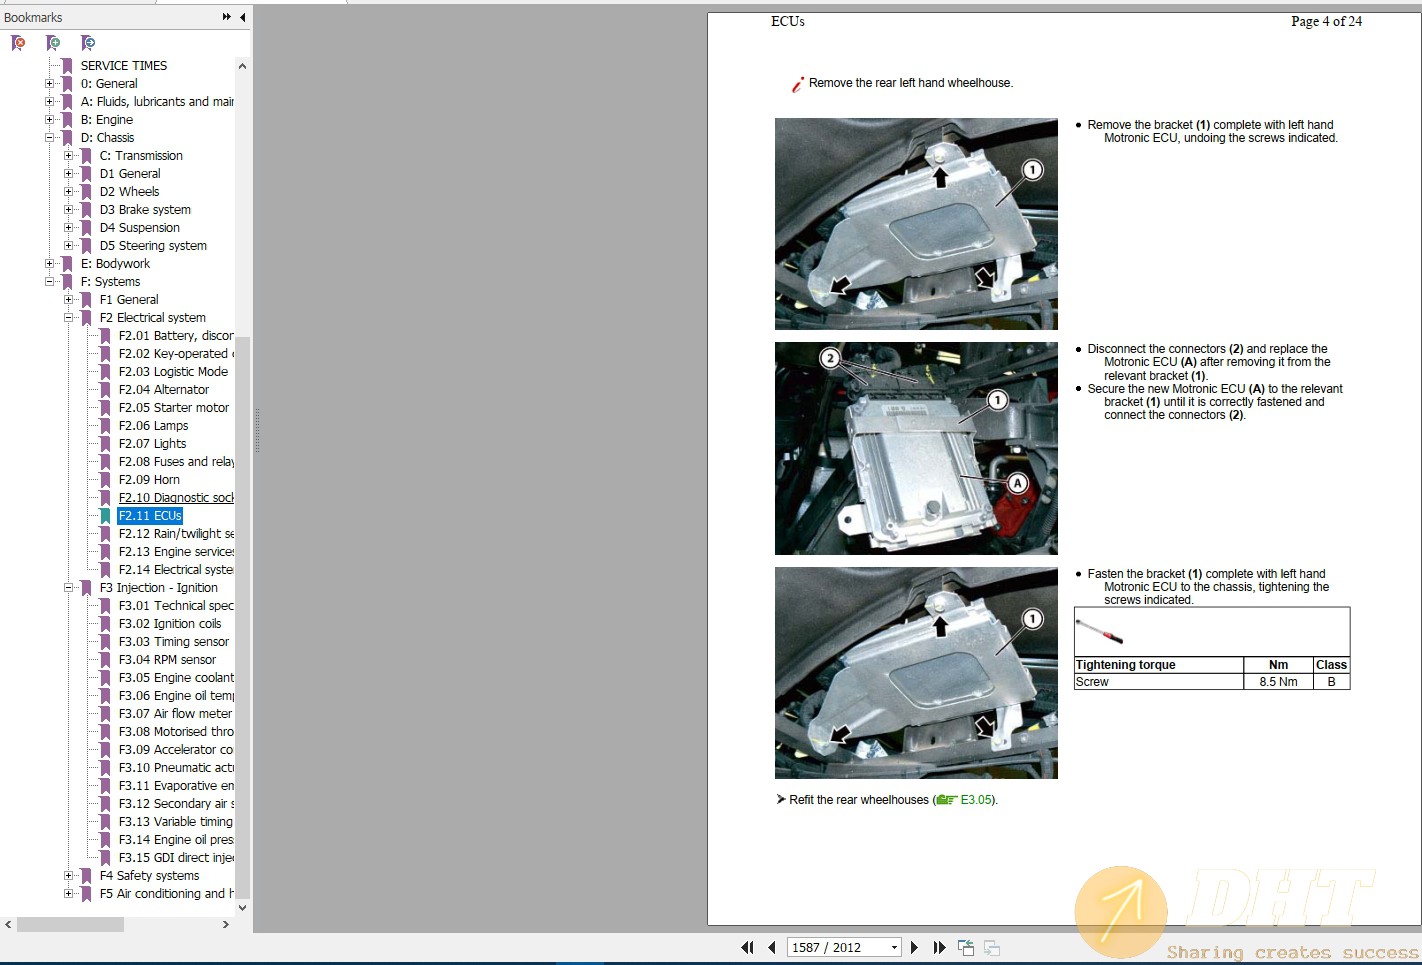Viewport: 1422px width, 965px height.
Task: Open the F3.03 Timing sensor bookmark
Action: click(x=174, y=642)
